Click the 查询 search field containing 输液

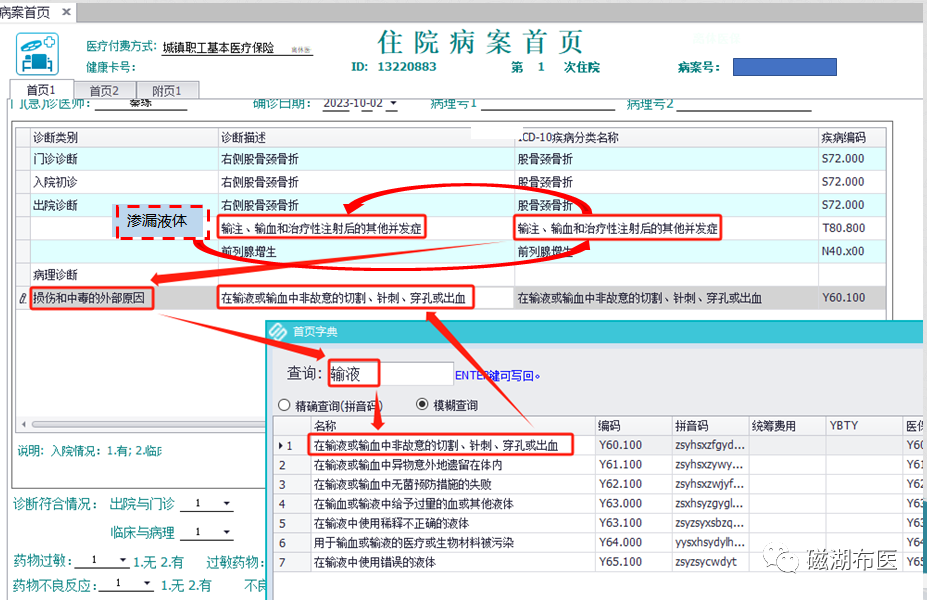coord(391,374)
